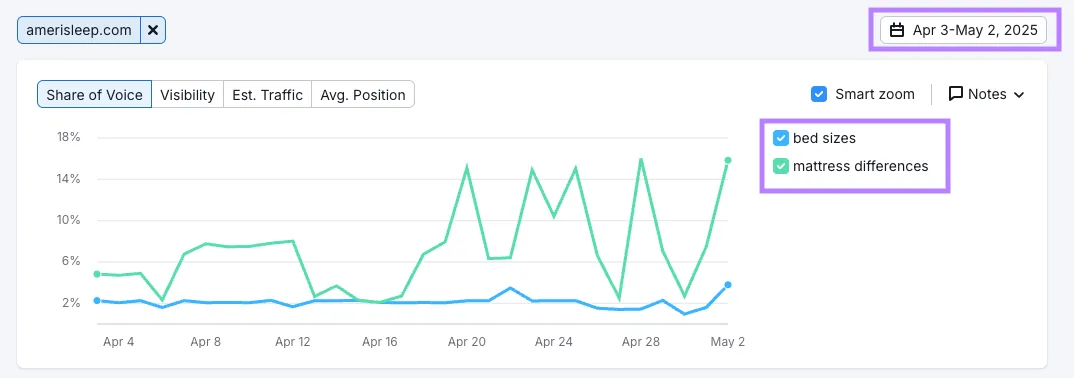This screenshot has height=378, width=1074.
Task: Expand the Notes dropdown chevron
Action: click(x=1019, y=94)
